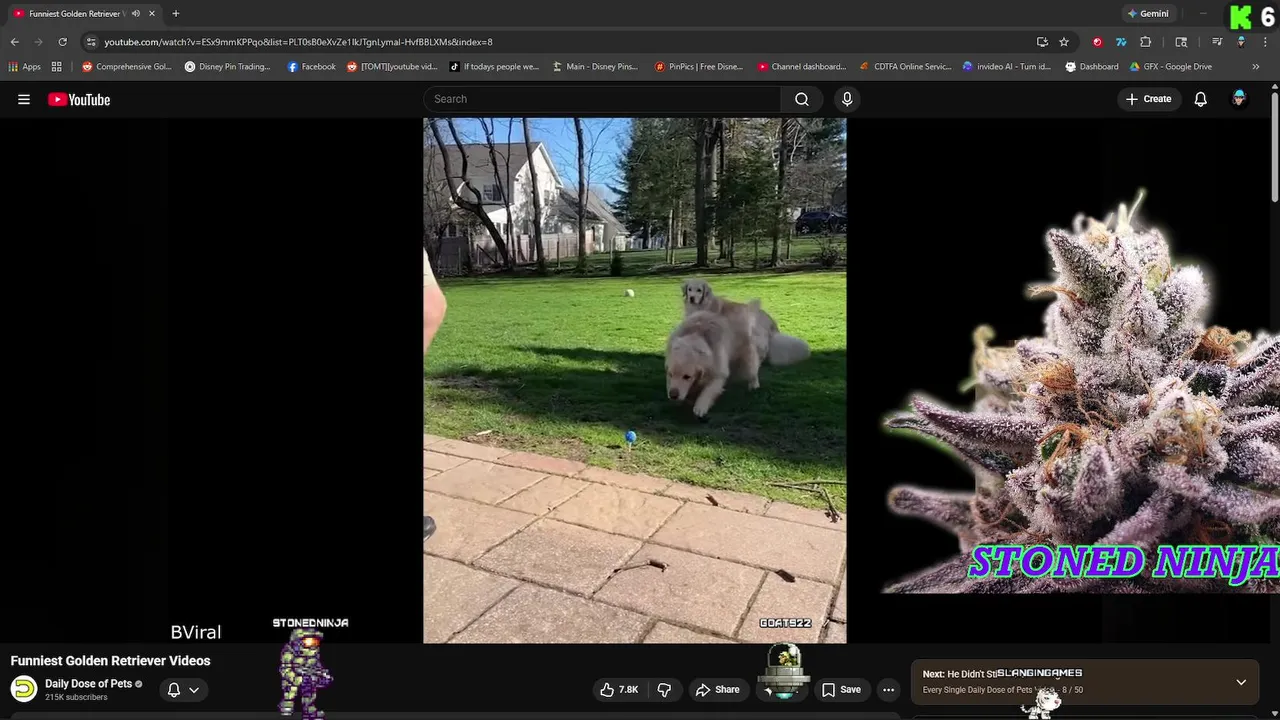Image resolution: width=1280 pixels, height=720 pixels.
Task: Open the Facebook bookmark
Action: click(x=311, y=67)
